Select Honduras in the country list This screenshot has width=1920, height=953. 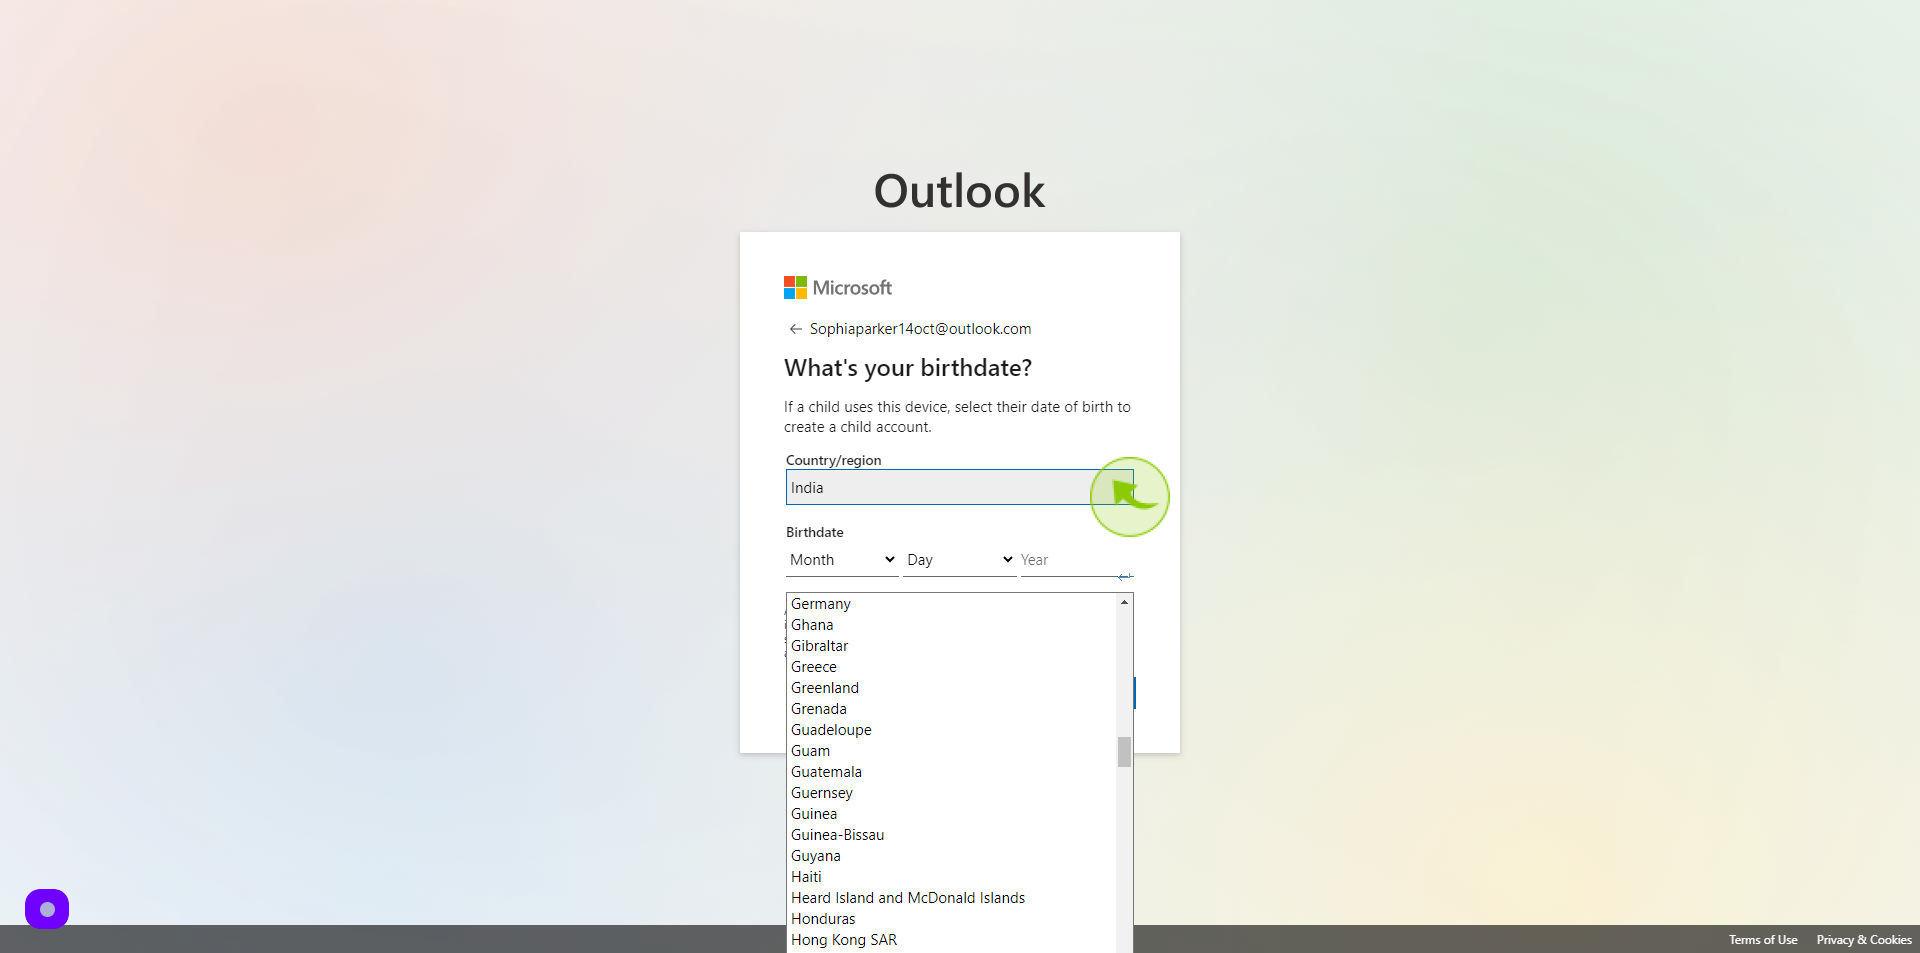point(951,919)
